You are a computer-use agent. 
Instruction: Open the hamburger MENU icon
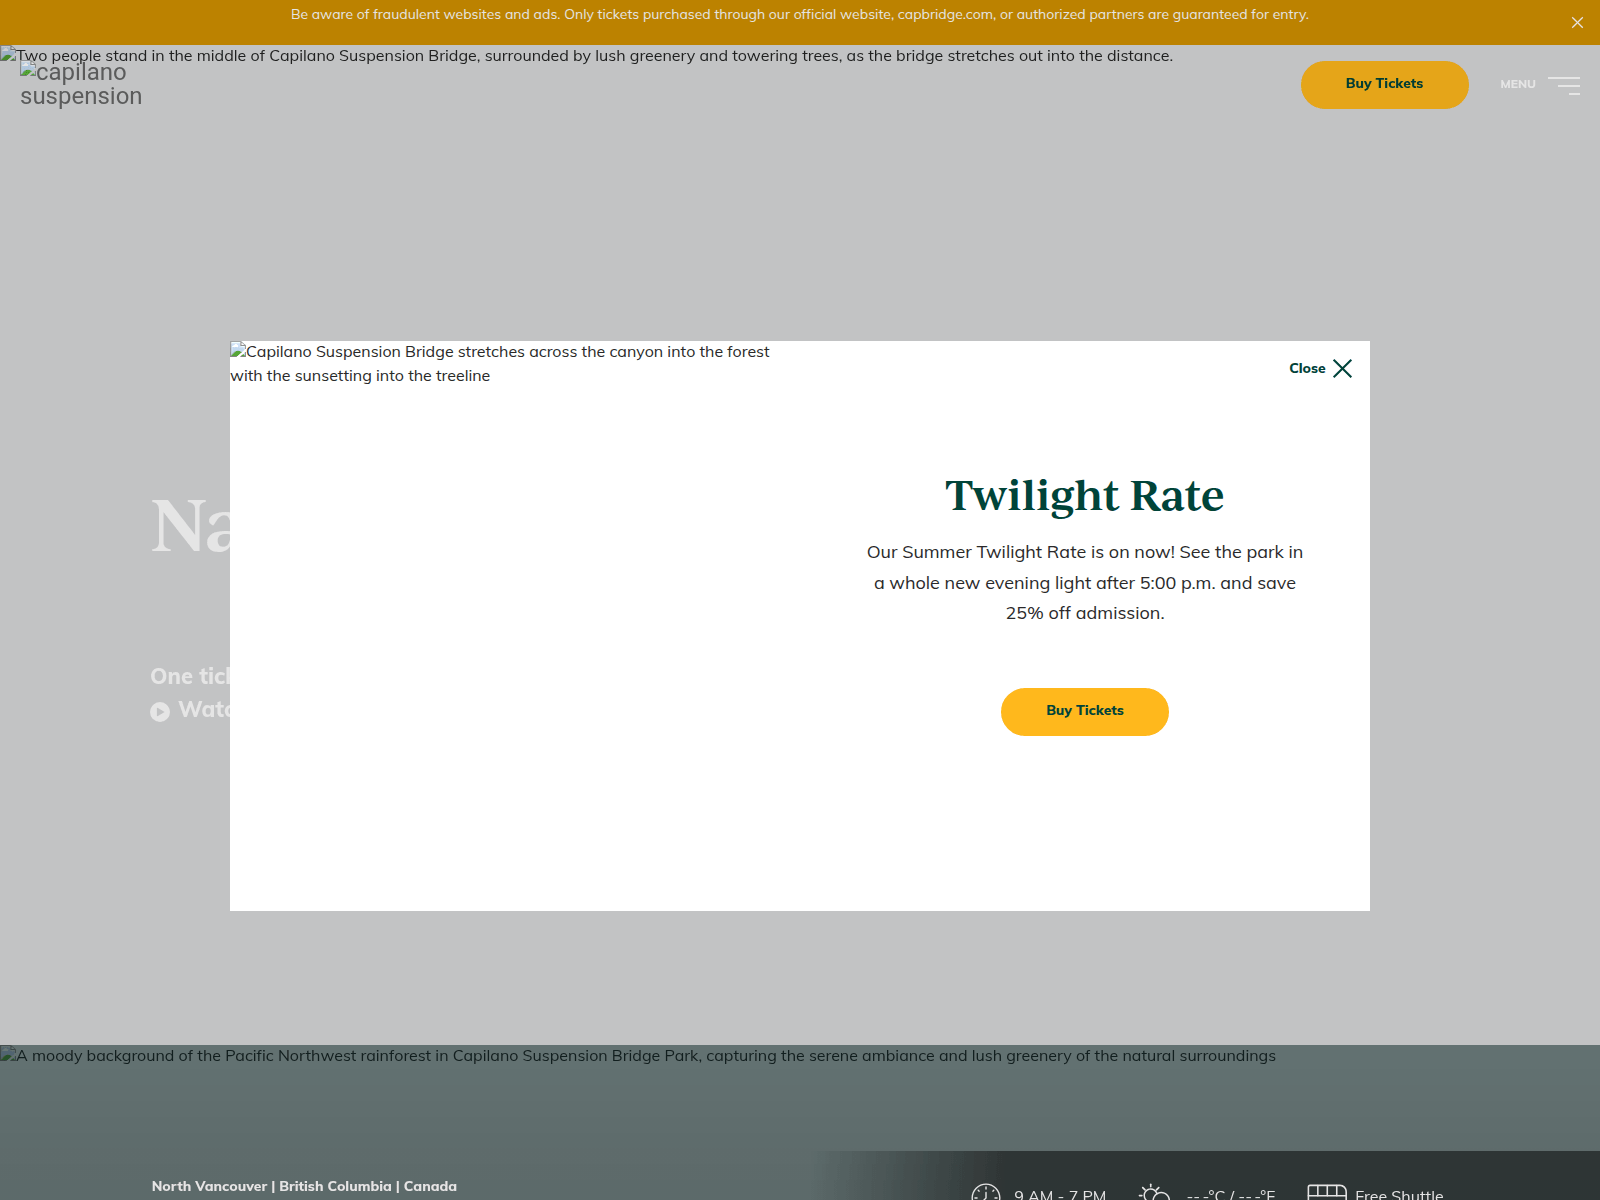pyautogui.click(x=1564, y=85)
